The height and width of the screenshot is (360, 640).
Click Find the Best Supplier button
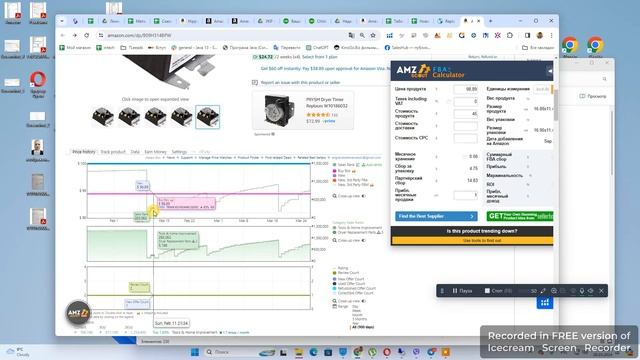coord(436,216)
